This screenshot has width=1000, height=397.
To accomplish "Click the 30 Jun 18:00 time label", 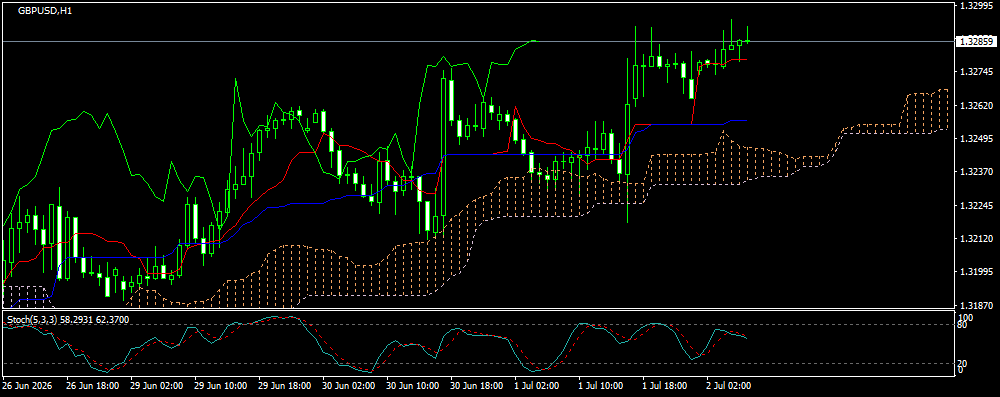I will [477, 386].
